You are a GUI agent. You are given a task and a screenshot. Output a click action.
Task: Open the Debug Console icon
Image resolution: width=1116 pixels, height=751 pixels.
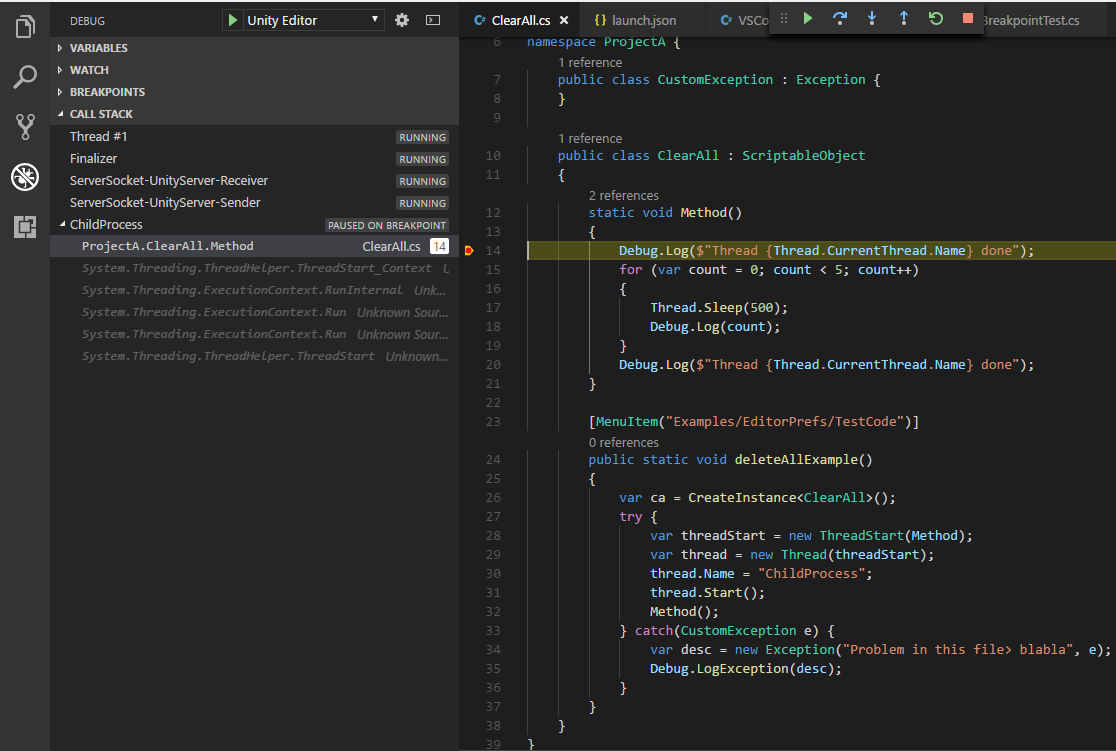[x=432, y=20]
